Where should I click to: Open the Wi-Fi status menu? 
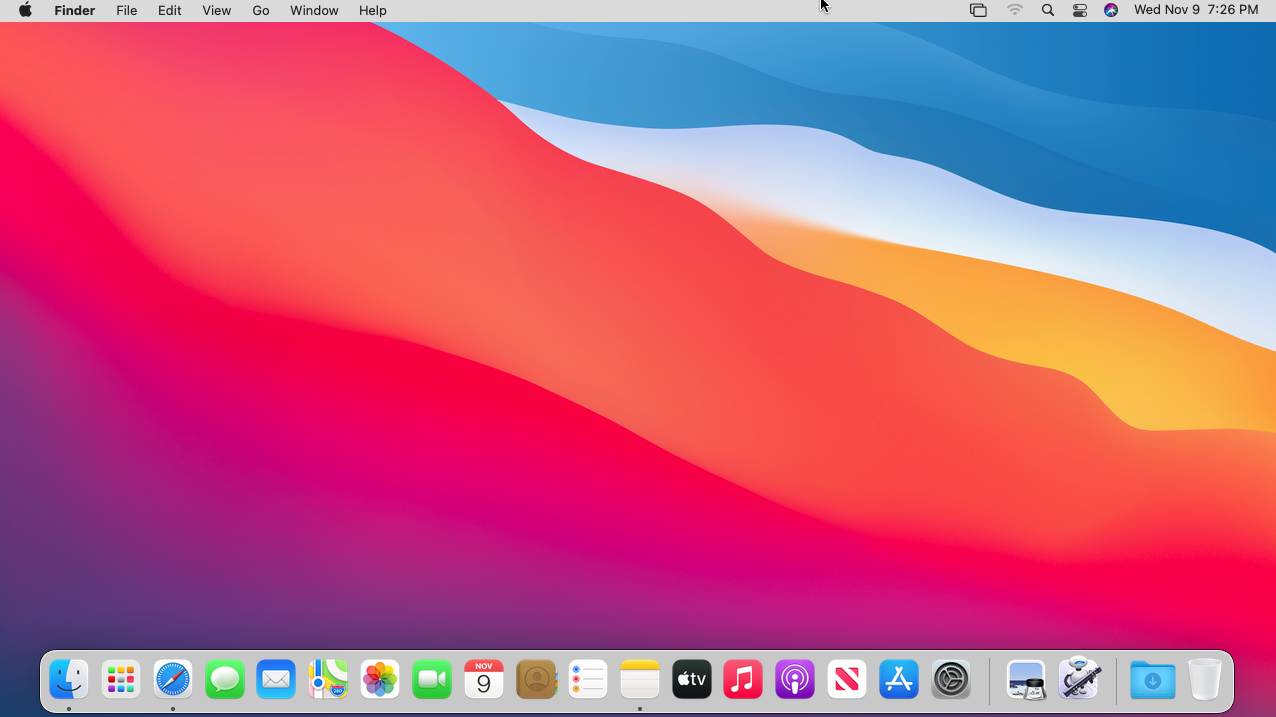pyautogui.click(x=1015, y=10)
